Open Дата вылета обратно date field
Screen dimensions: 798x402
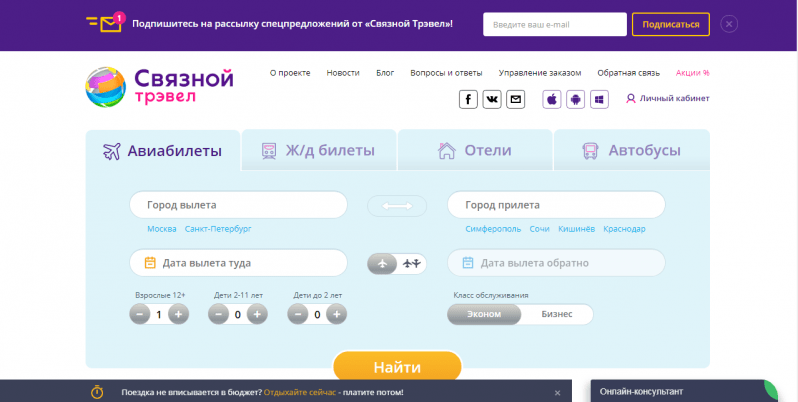556,263
